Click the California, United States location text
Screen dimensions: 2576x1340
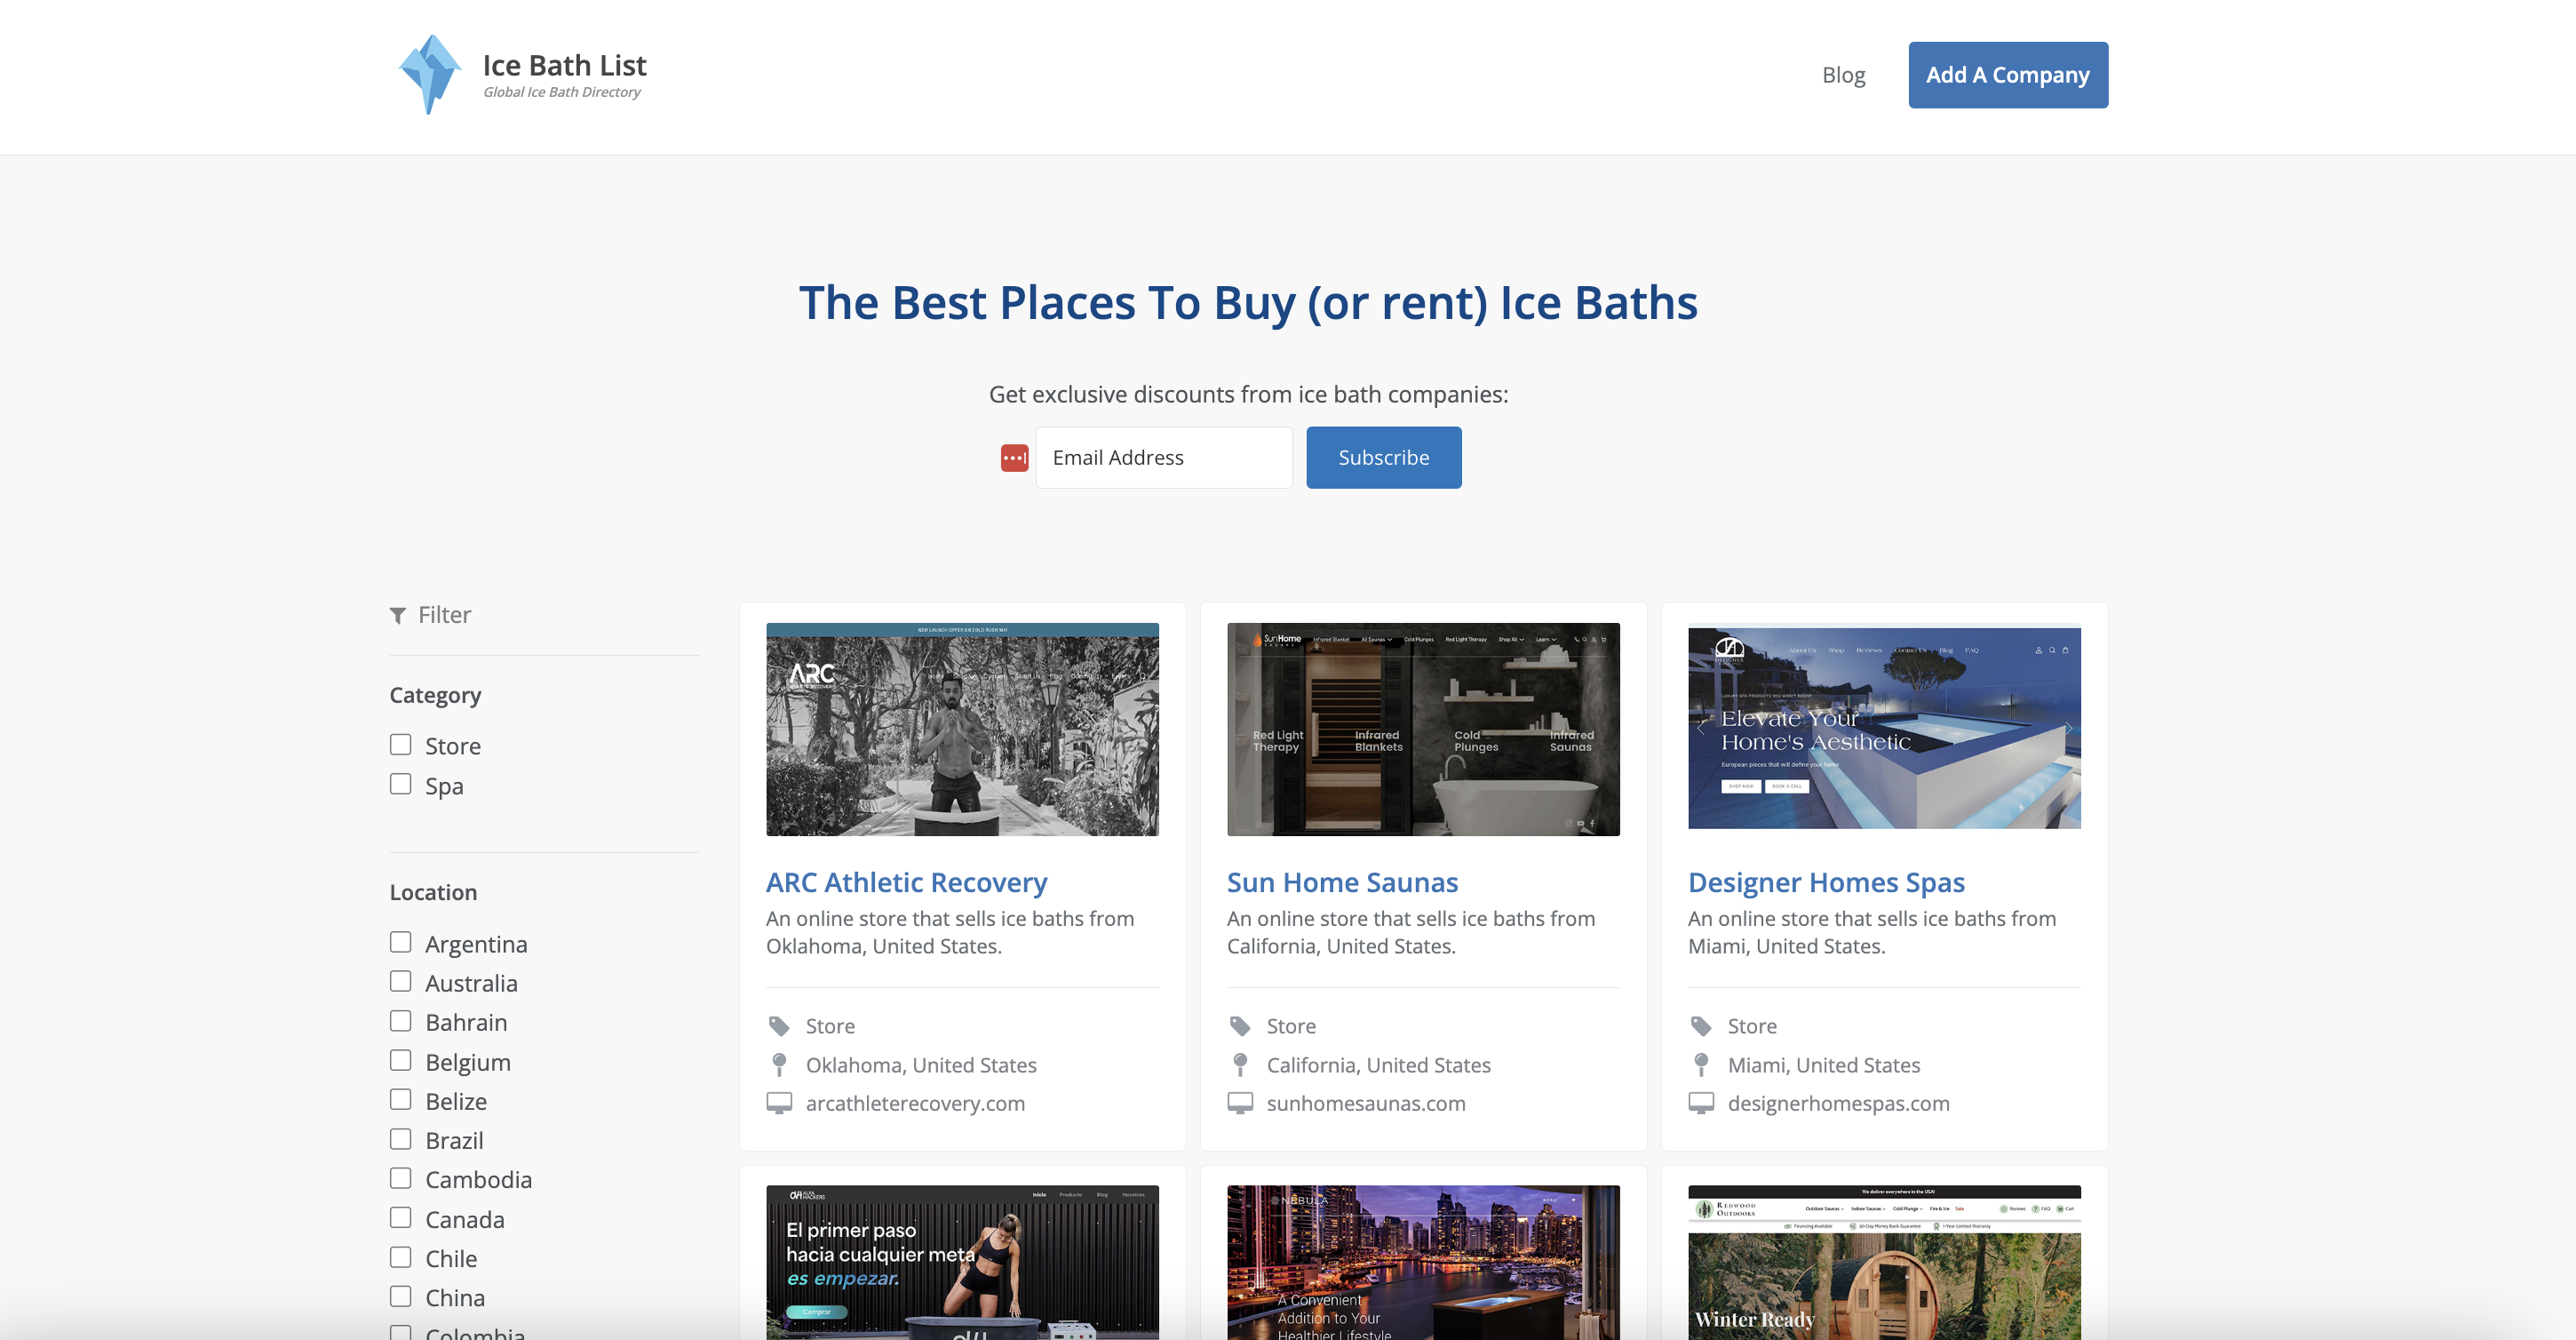pos(1379,1065)
